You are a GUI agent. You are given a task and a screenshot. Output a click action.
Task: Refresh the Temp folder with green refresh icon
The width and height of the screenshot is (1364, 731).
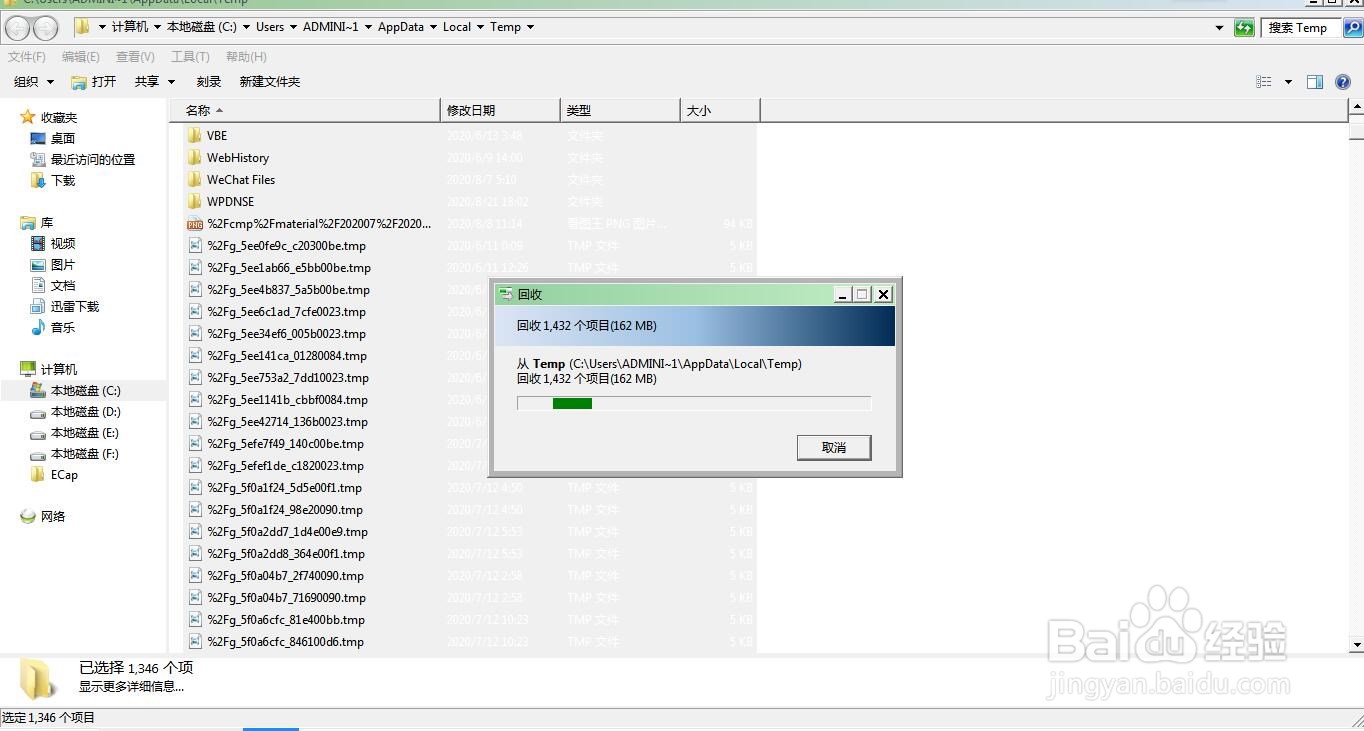click(1244, 28)
